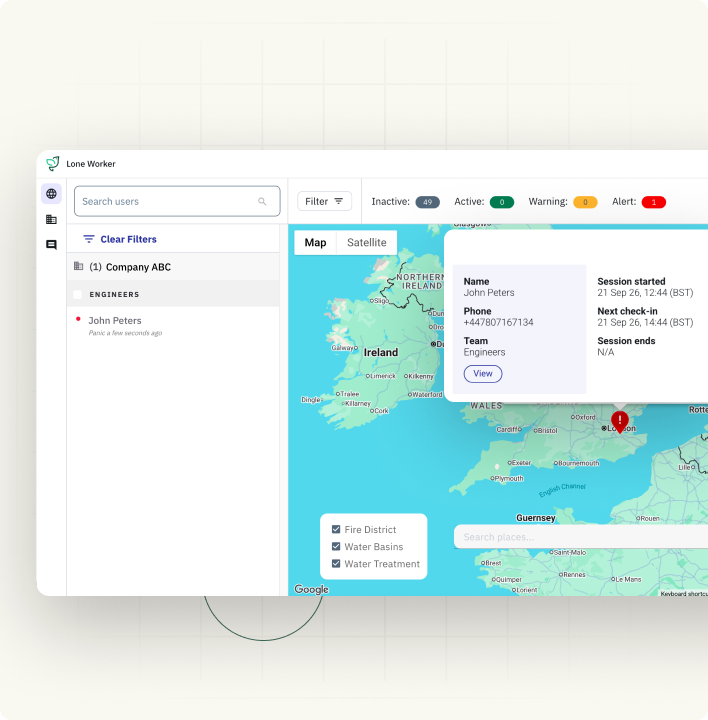Viewport: 708px width, 720px height.
Task: Click the Engineers team value in popup
Action: [x=484, y=352]
